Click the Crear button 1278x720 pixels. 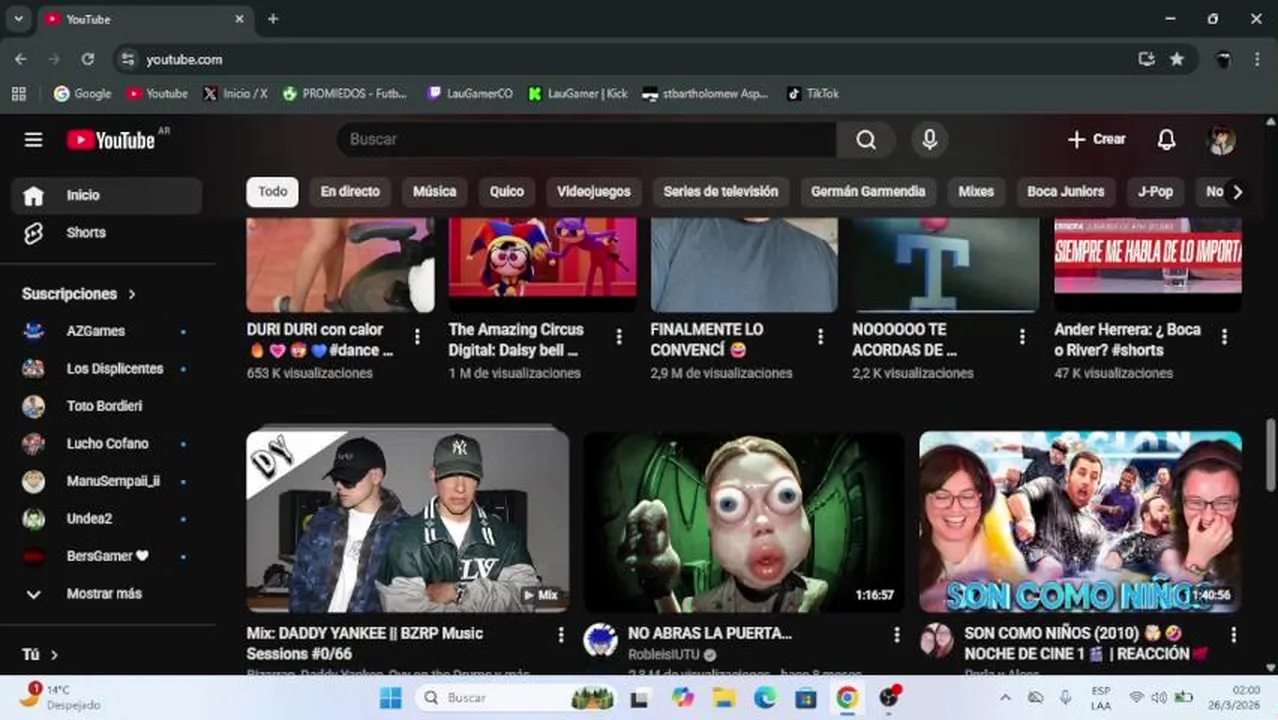tap(1096, 140)
